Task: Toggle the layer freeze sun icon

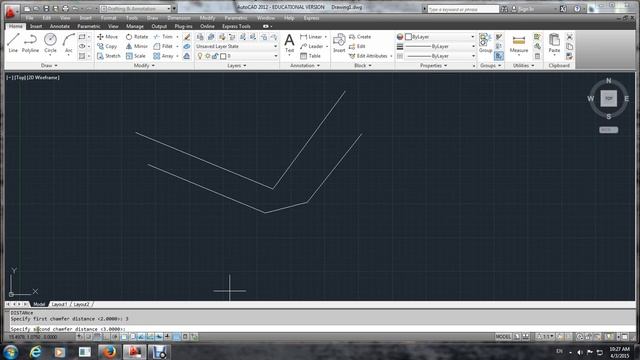Action: 207,56
